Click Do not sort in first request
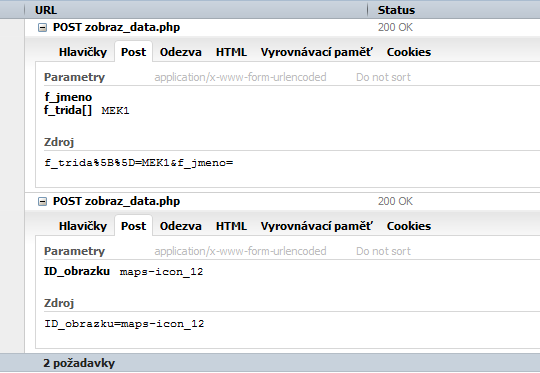The width and height of the screenshot is (540, 373). point(383,77)
